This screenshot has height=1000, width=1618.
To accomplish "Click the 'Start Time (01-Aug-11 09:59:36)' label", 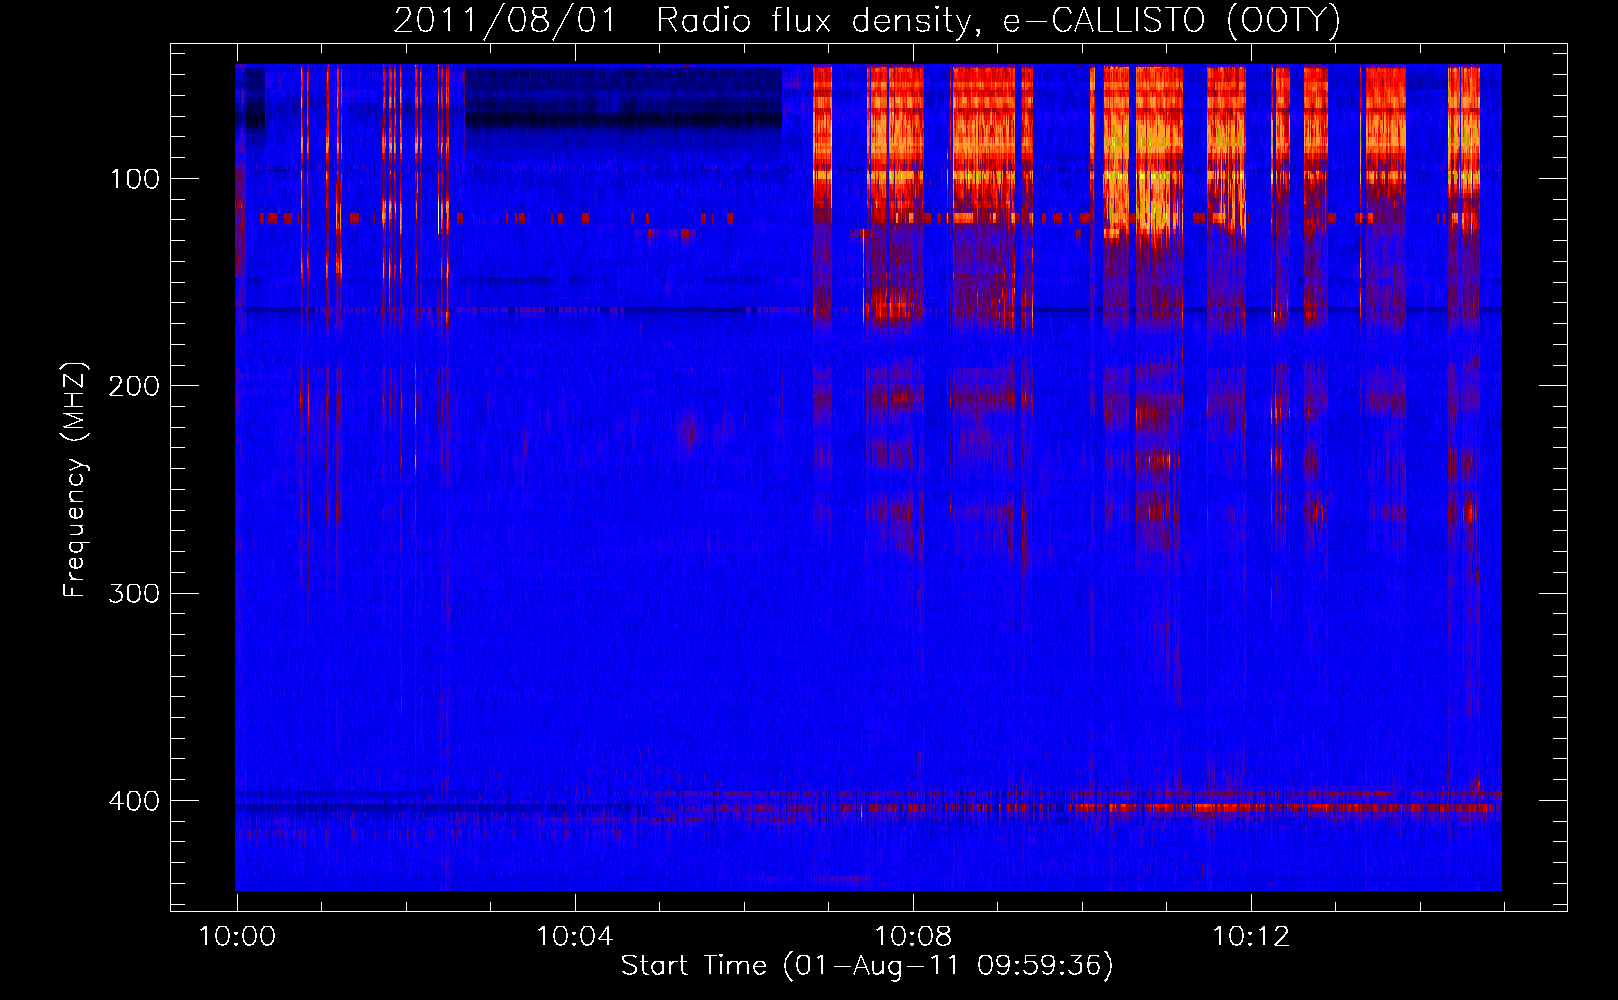I will 867,966.
